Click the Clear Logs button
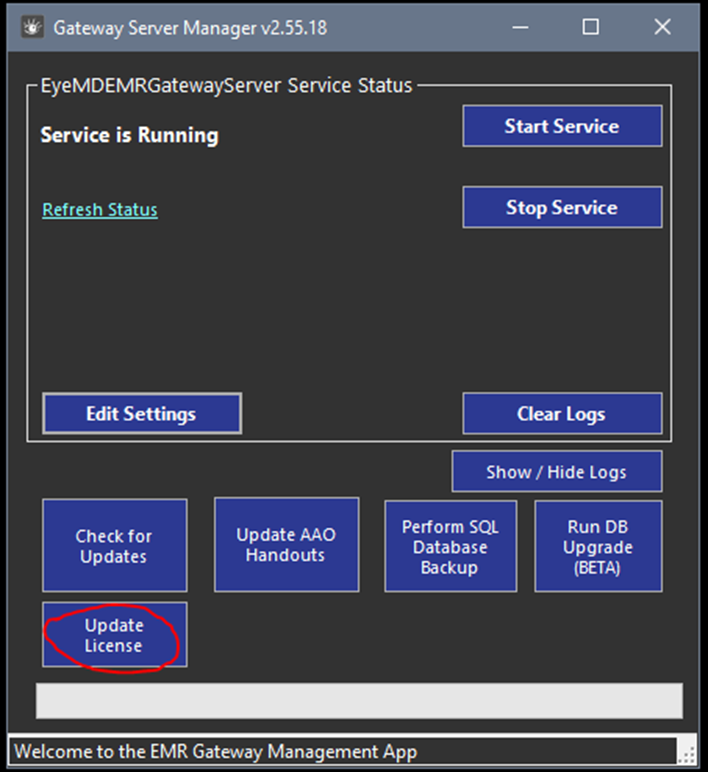708x772 pixels. click(561, 414)
